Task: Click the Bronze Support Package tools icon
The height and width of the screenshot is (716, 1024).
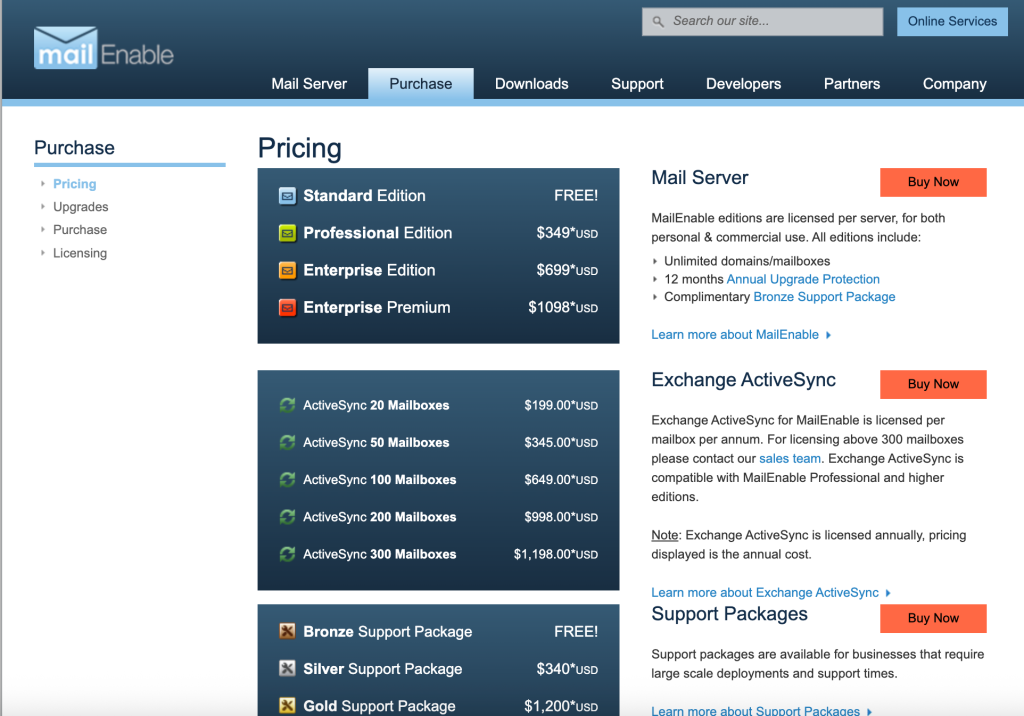Action: pyautogui.click(x=287, y=631)
